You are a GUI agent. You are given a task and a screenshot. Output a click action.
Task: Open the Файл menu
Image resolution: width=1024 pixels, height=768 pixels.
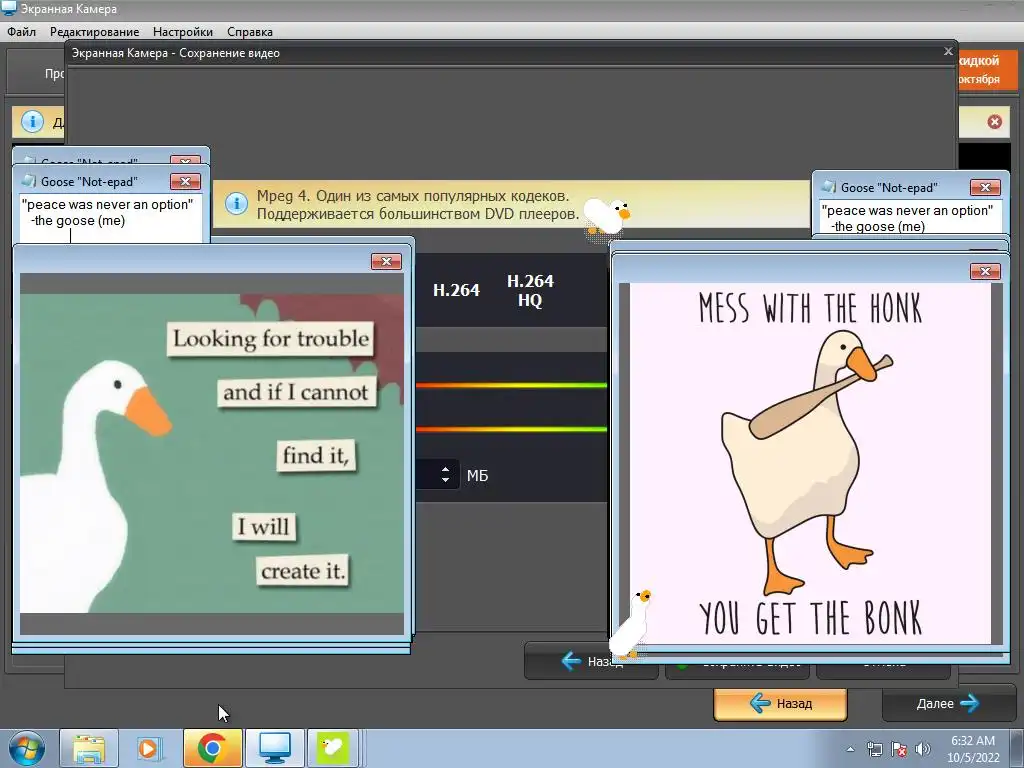pos(22,31)
